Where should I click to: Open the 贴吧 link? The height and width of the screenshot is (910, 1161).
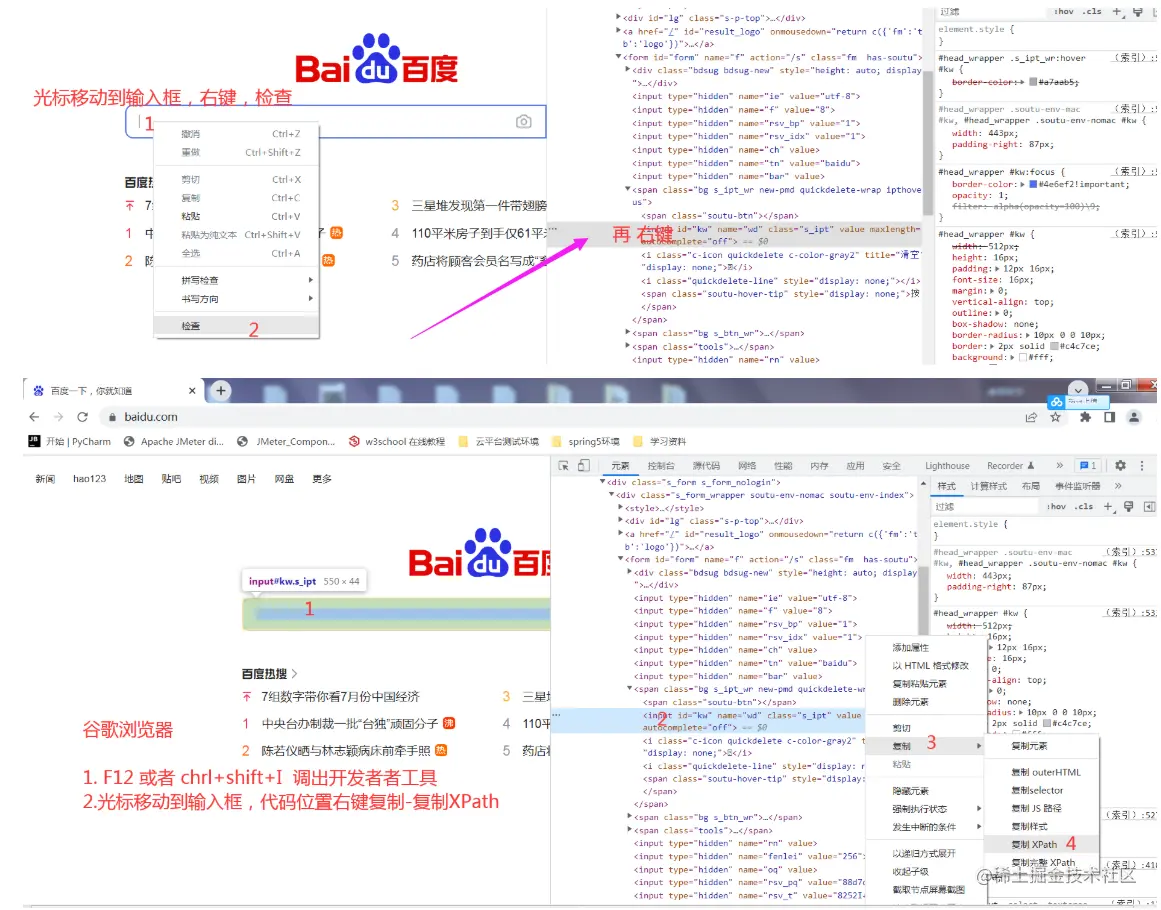(171, 479)
